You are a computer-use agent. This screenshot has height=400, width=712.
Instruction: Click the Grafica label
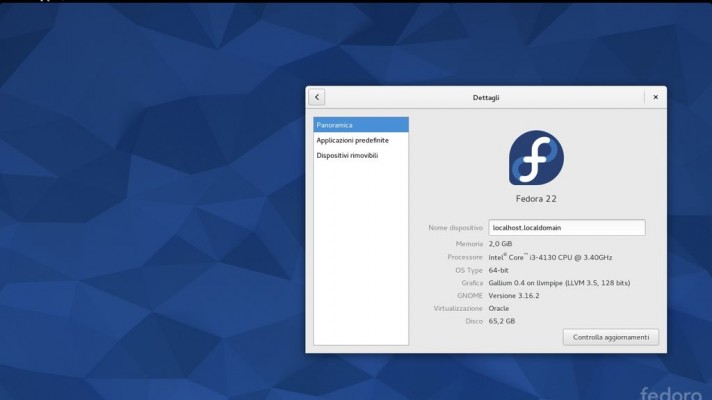coord(472,283)
